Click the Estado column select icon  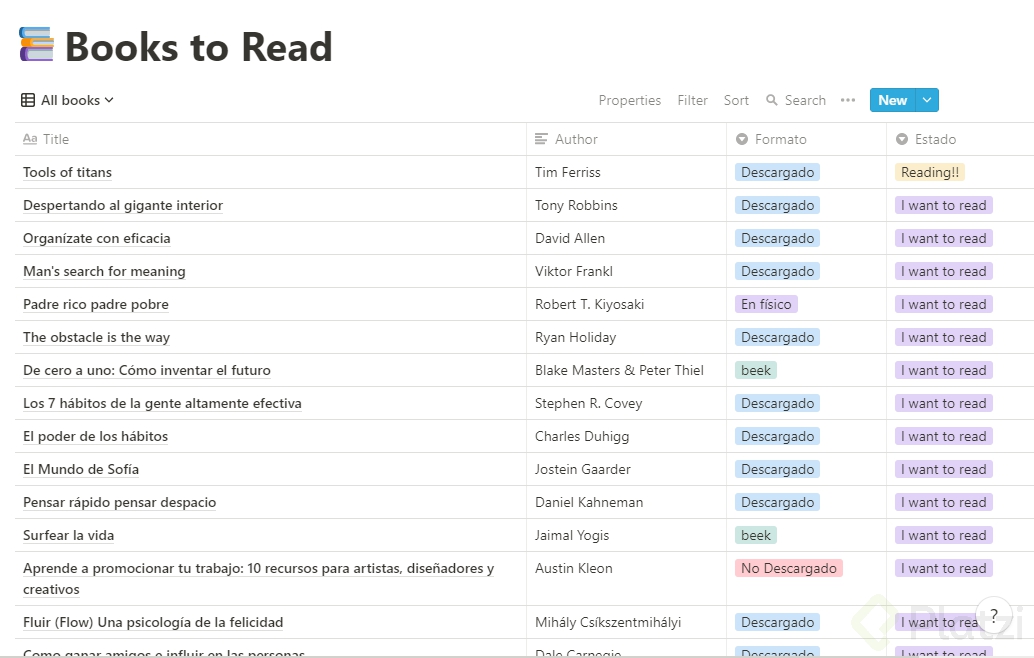(x=902, y=139)
